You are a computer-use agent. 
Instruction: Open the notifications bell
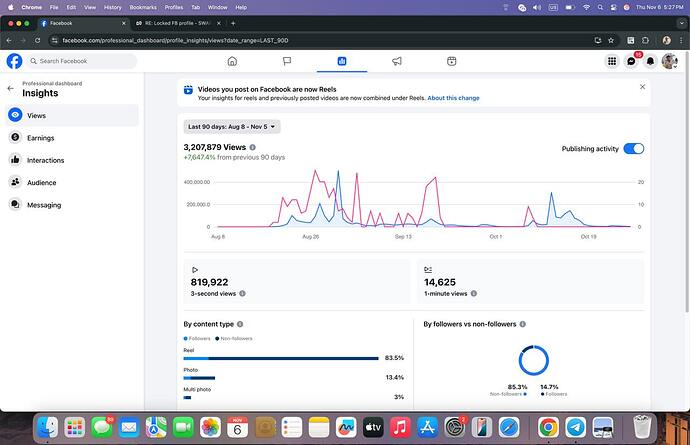pos(650,61)
